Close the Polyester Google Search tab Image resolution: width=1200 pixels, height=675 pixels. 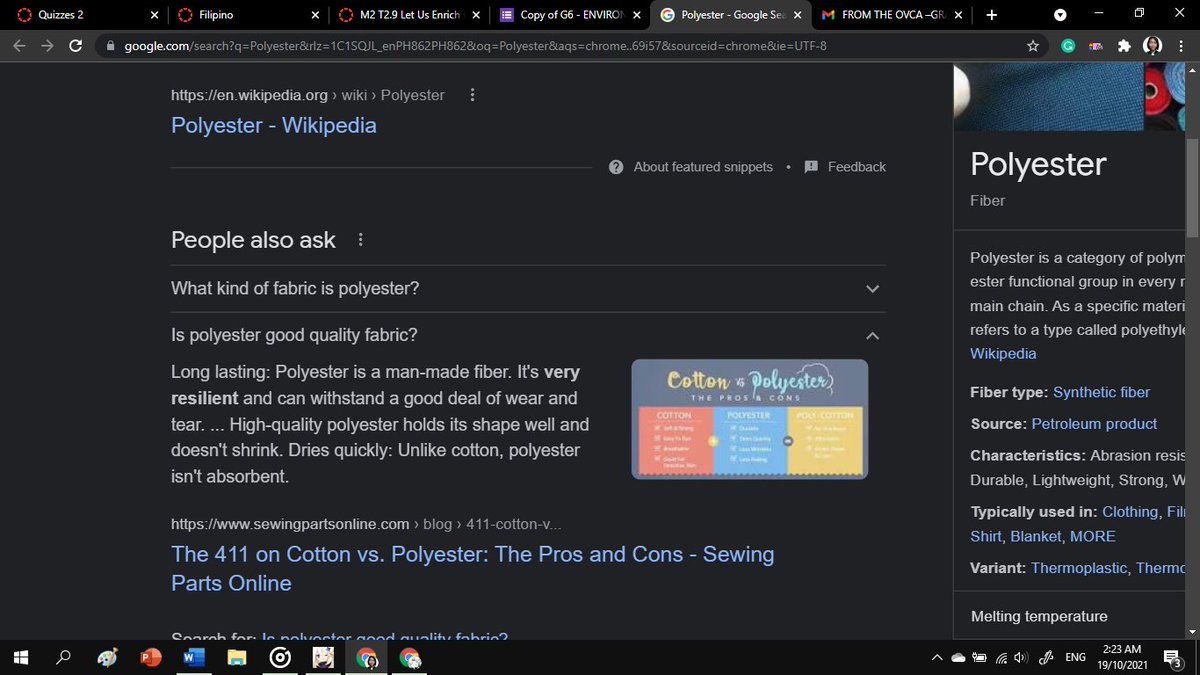(x=798, y=15)
